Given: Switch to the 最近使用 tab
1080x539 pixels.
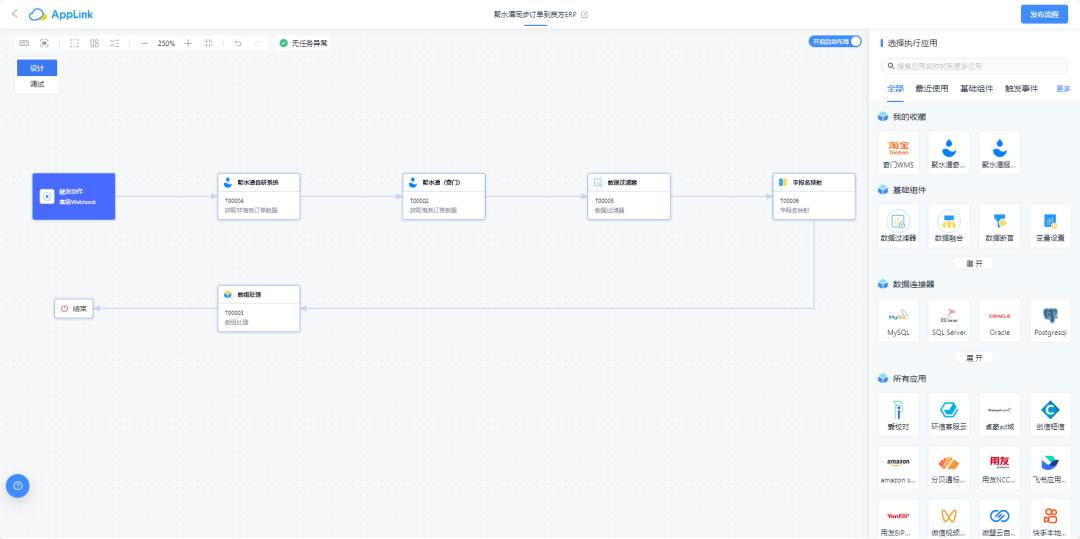Looking at the screenshot, I should (931, 89).
